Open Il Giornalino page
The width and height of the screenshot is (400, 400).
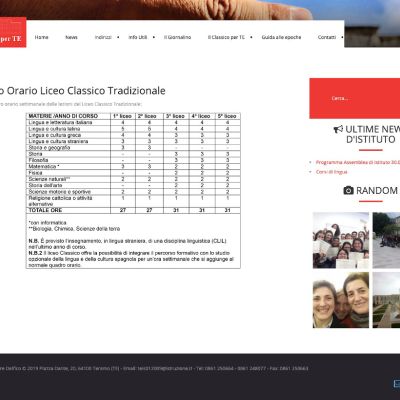[177, 37]
